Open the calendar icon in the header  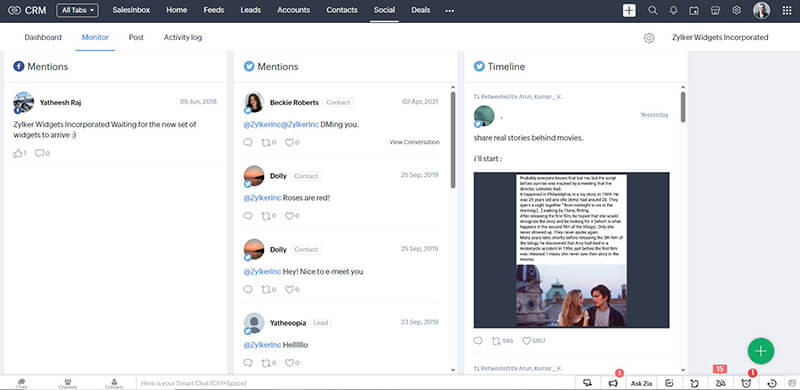694,10
